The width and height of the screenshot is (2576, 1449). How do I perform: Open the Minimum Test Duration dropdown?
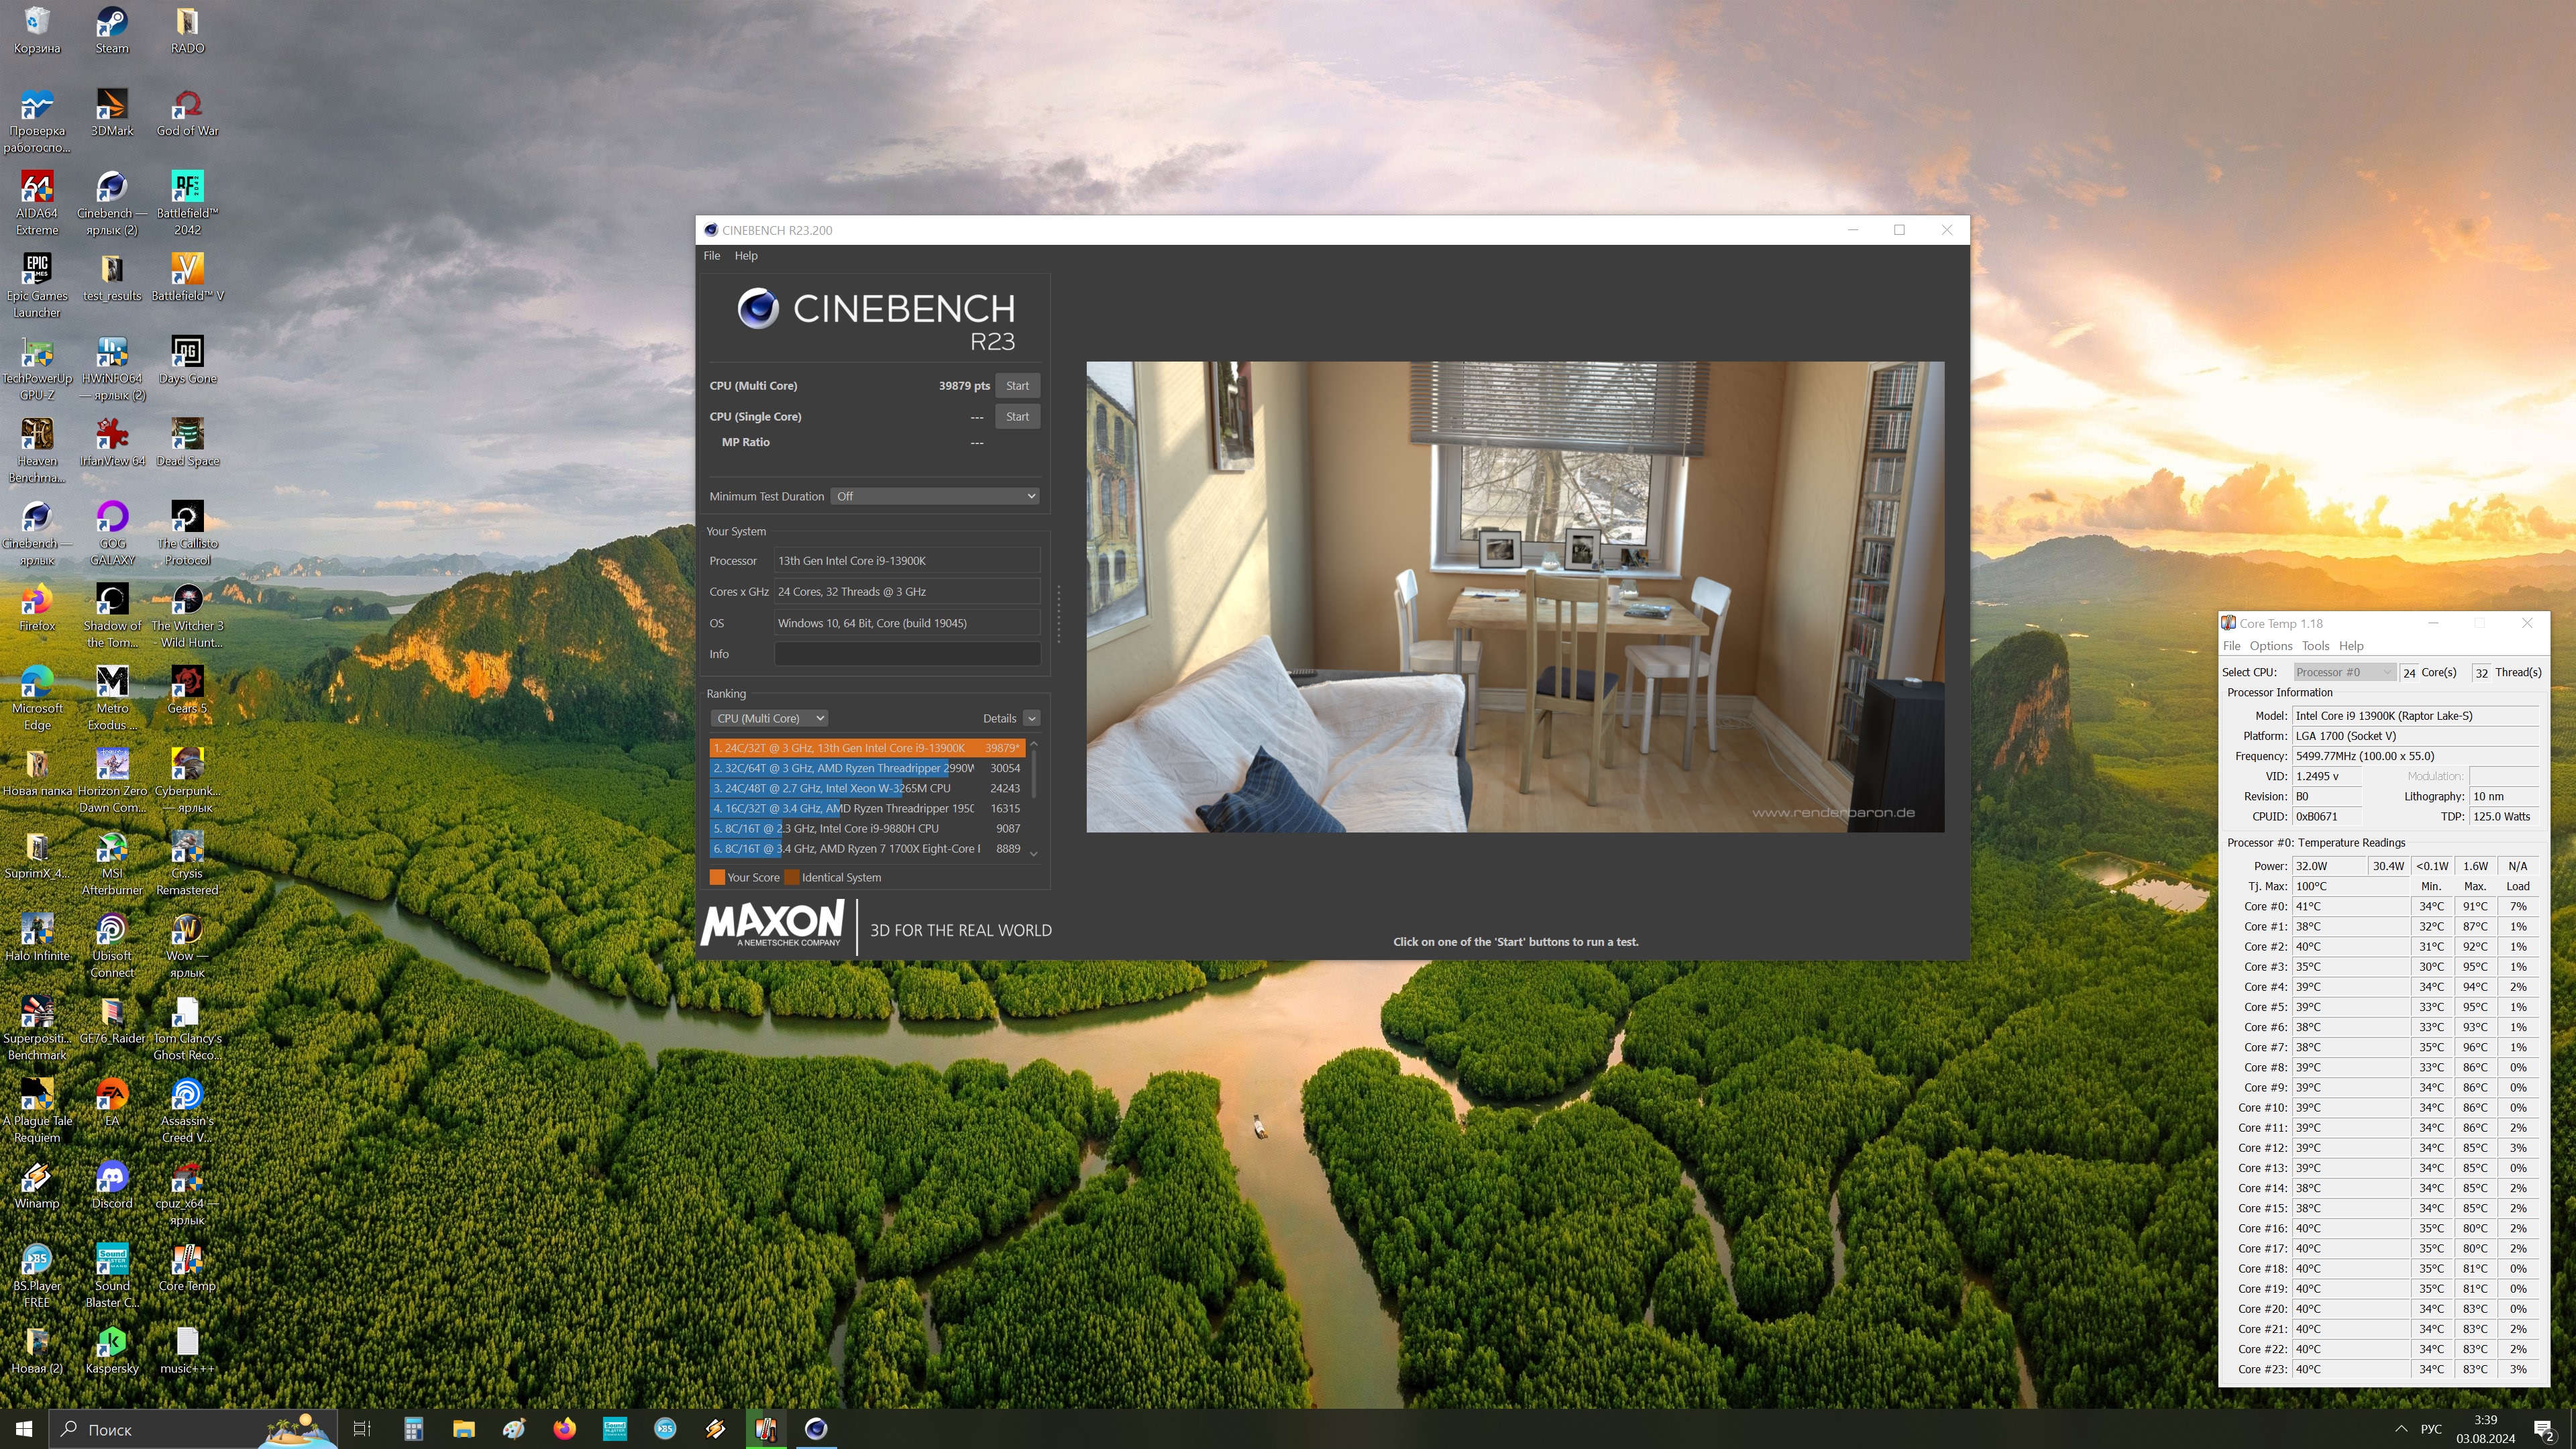[x=934, y=496]
